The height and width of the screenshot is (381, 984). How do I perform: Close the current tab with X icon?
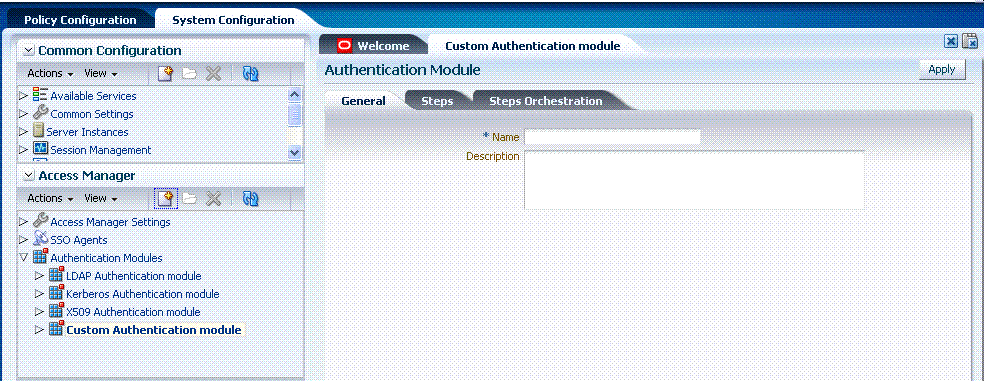[x=951, y=42]
